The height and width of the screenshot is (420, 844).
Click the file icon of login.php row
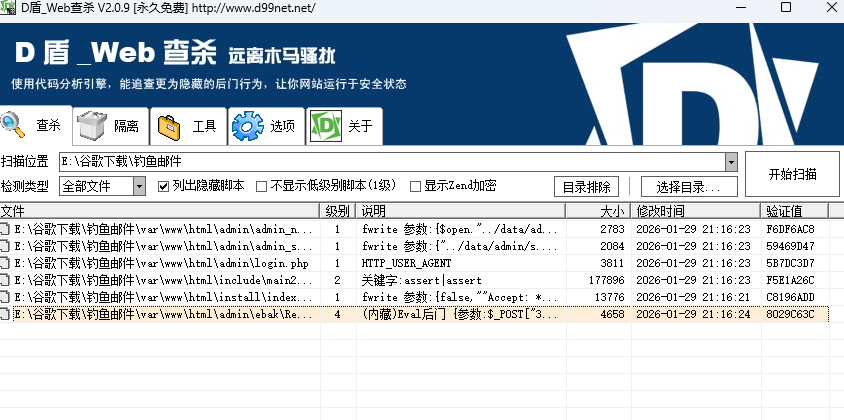pos(6,263)
